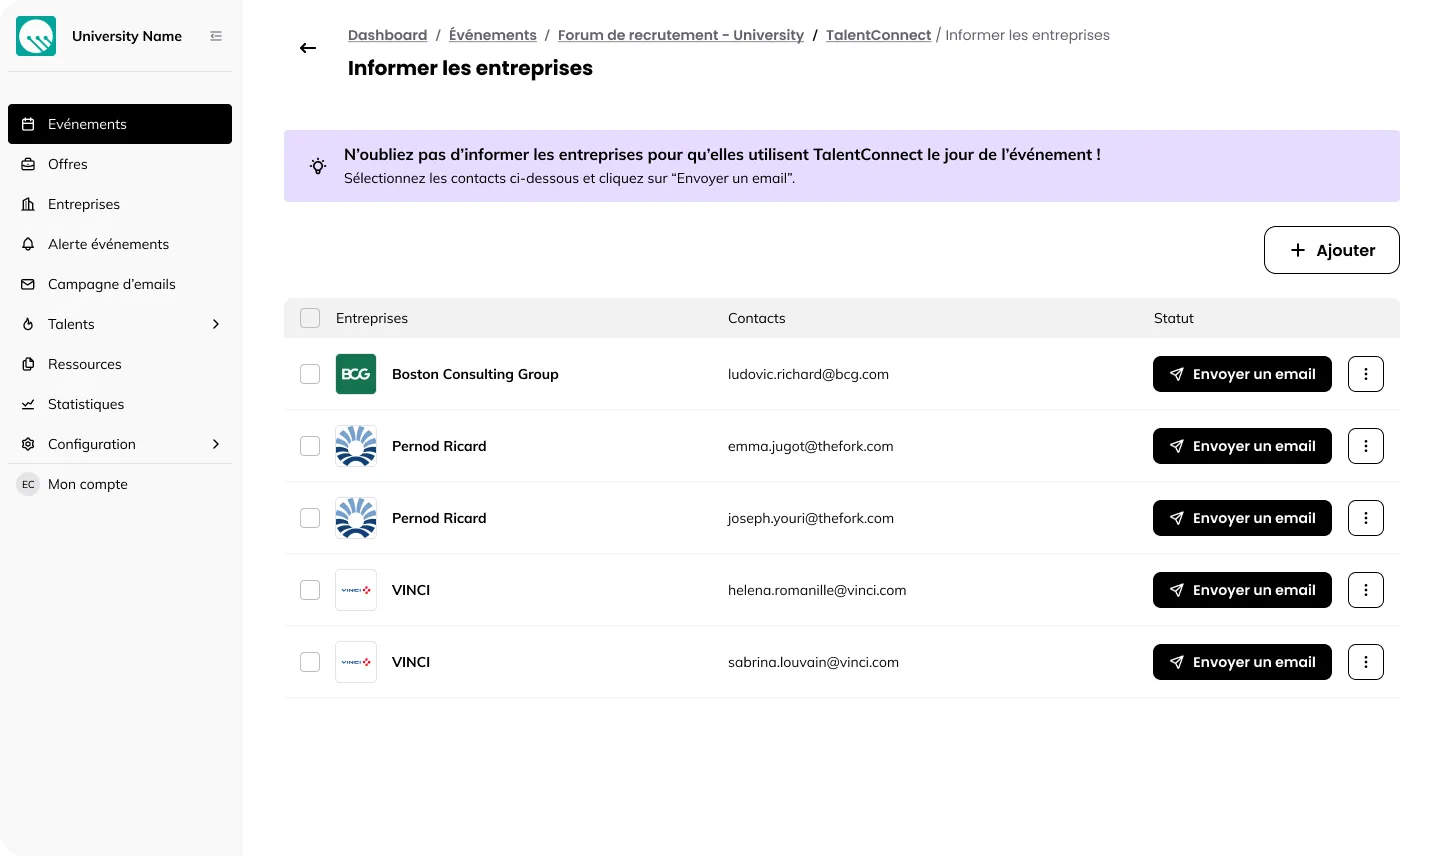1440x856 pixels.
Task: Click the University Name logo icon
Action: point(36,36)
